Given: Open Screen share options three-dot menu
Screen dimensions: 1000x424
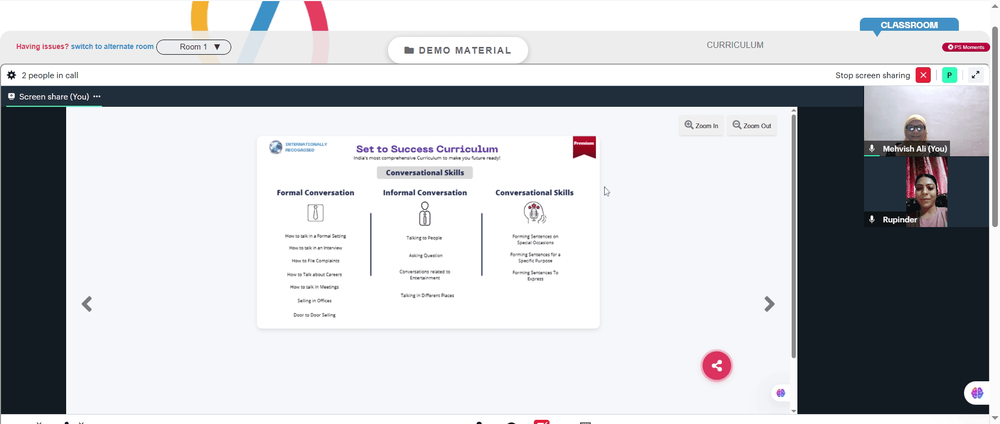Looking at the screenshot, I should (97, 96).
